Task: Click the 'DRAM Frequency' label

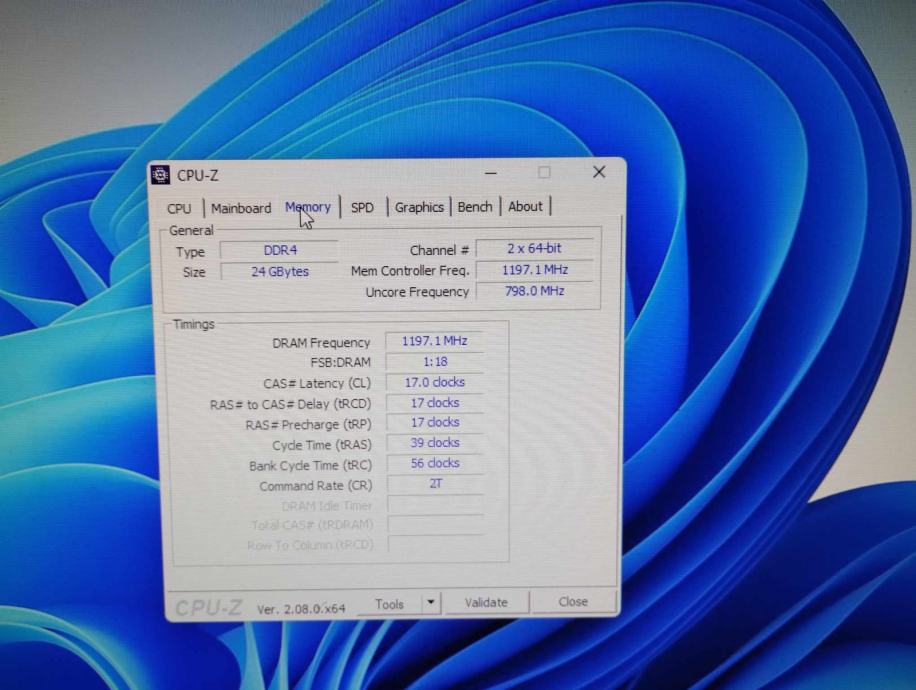Action: [x=321, y=343]
